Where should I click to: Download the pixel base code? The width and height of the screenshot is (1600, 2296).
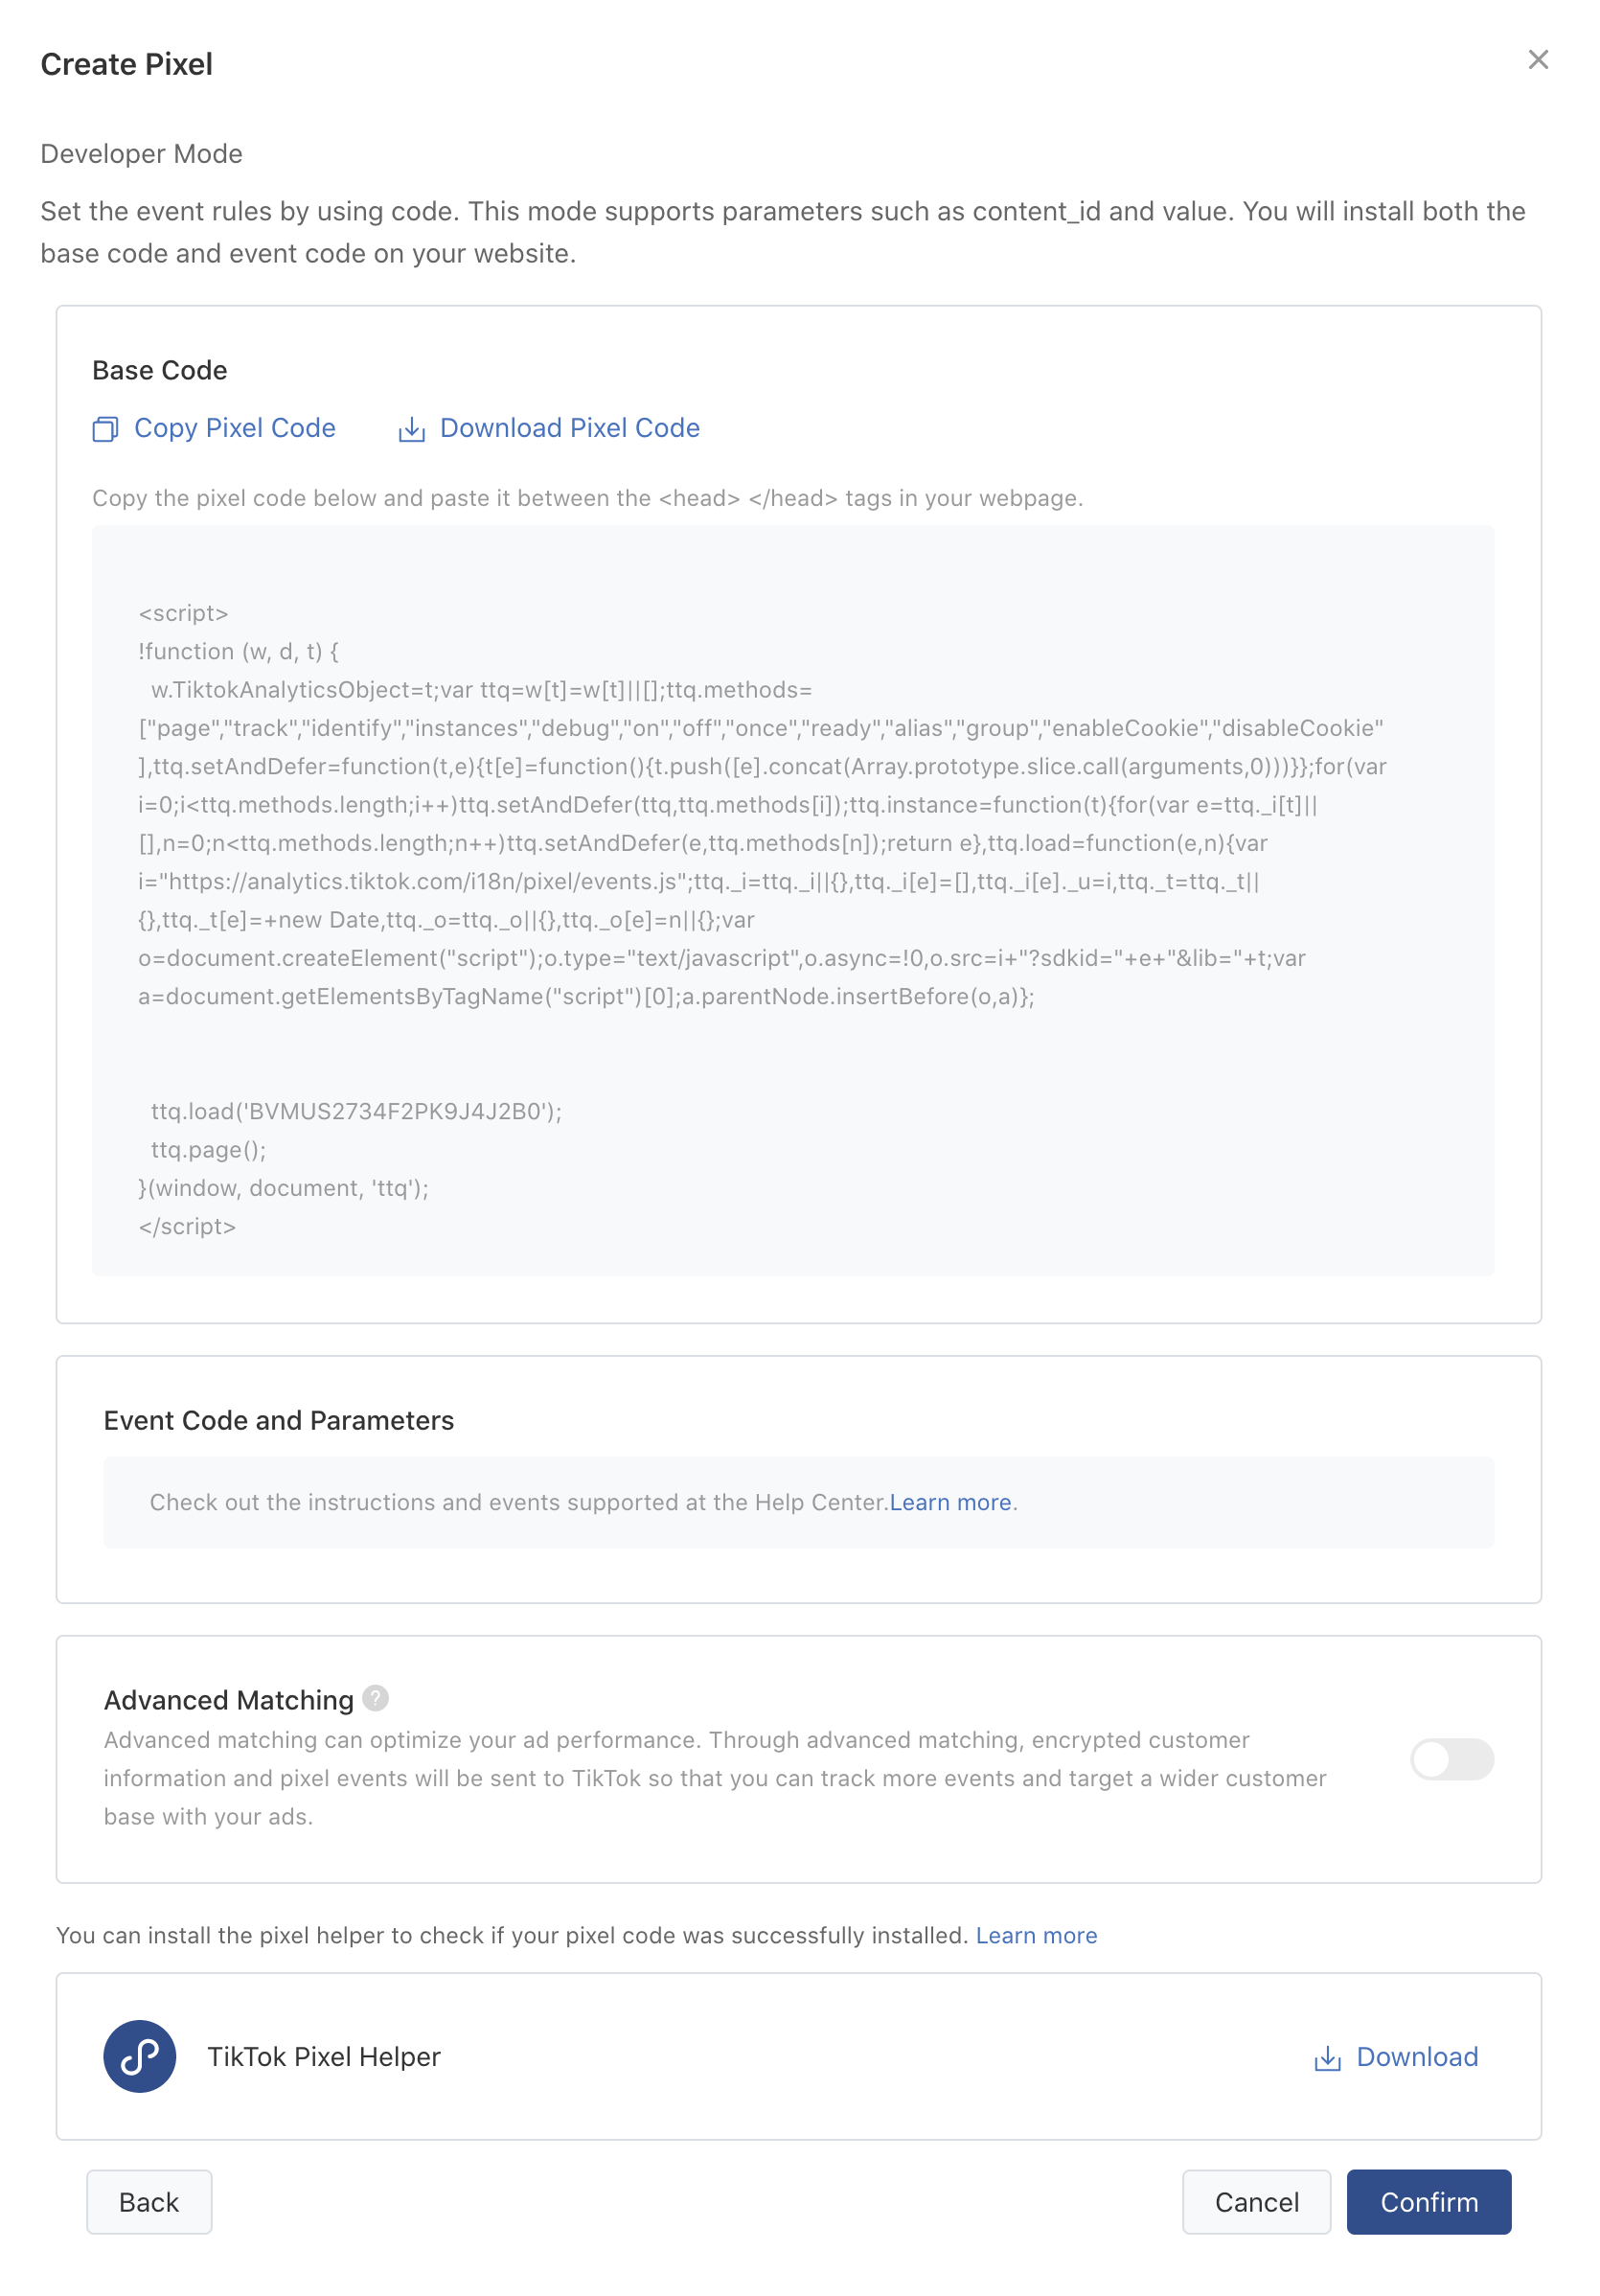pos(569,429)
